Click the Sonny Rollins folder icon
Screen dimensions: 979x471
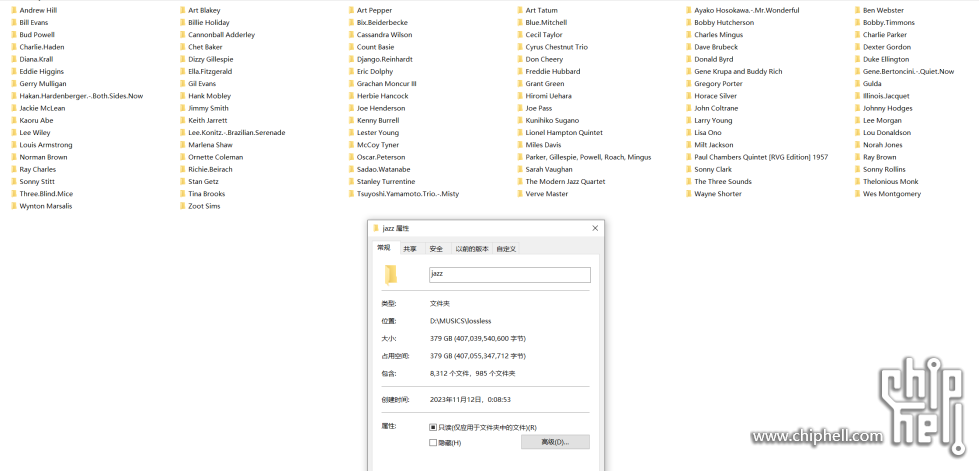pos(857,169)
